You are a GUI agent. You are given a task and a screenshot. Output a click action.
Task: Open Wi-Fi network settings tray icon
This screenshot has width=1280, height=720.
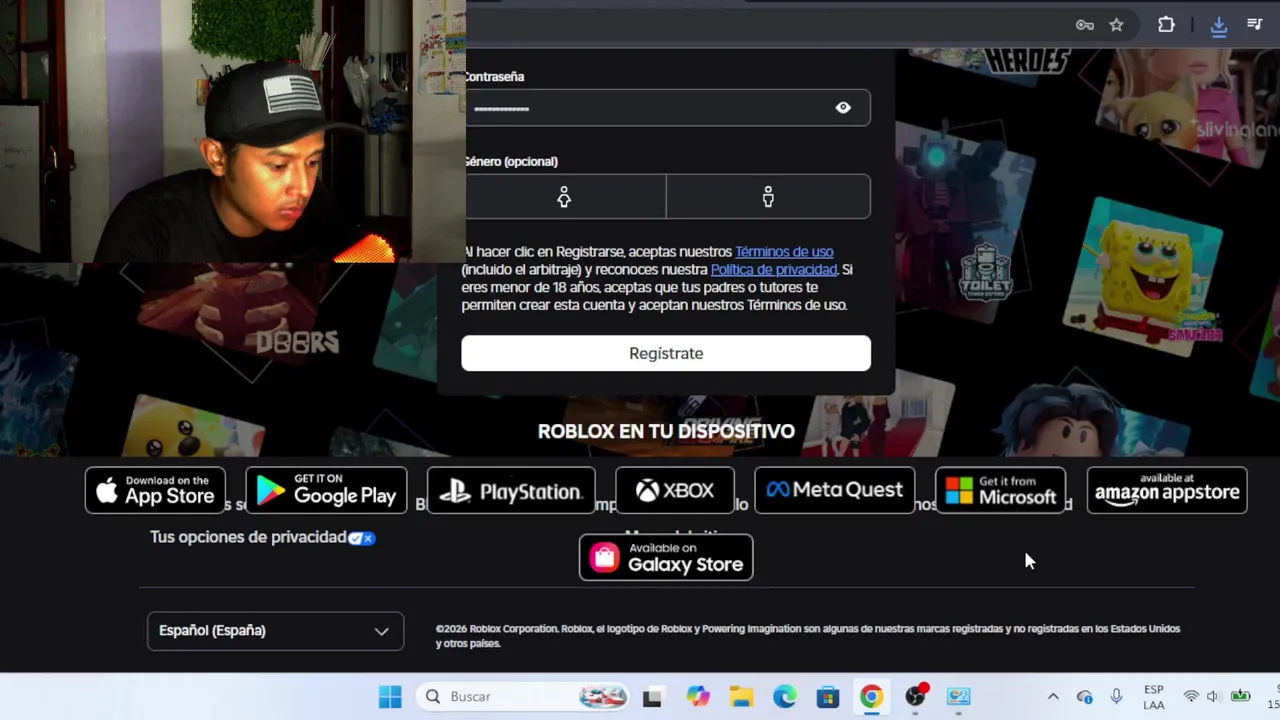point(1191,697)
